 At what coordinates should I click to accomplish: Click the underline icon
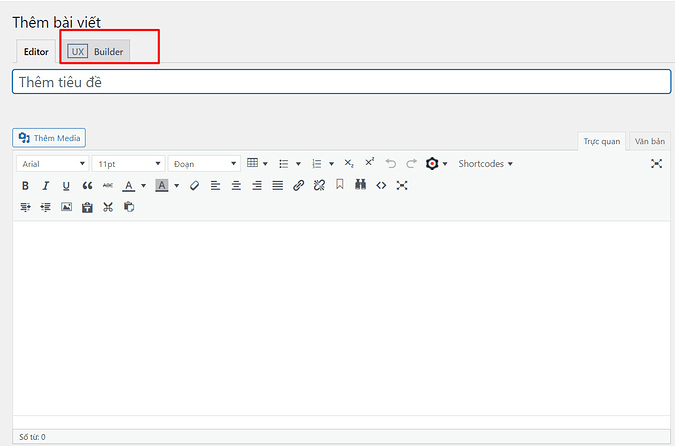pyautogui.click(x=66, y=186)
